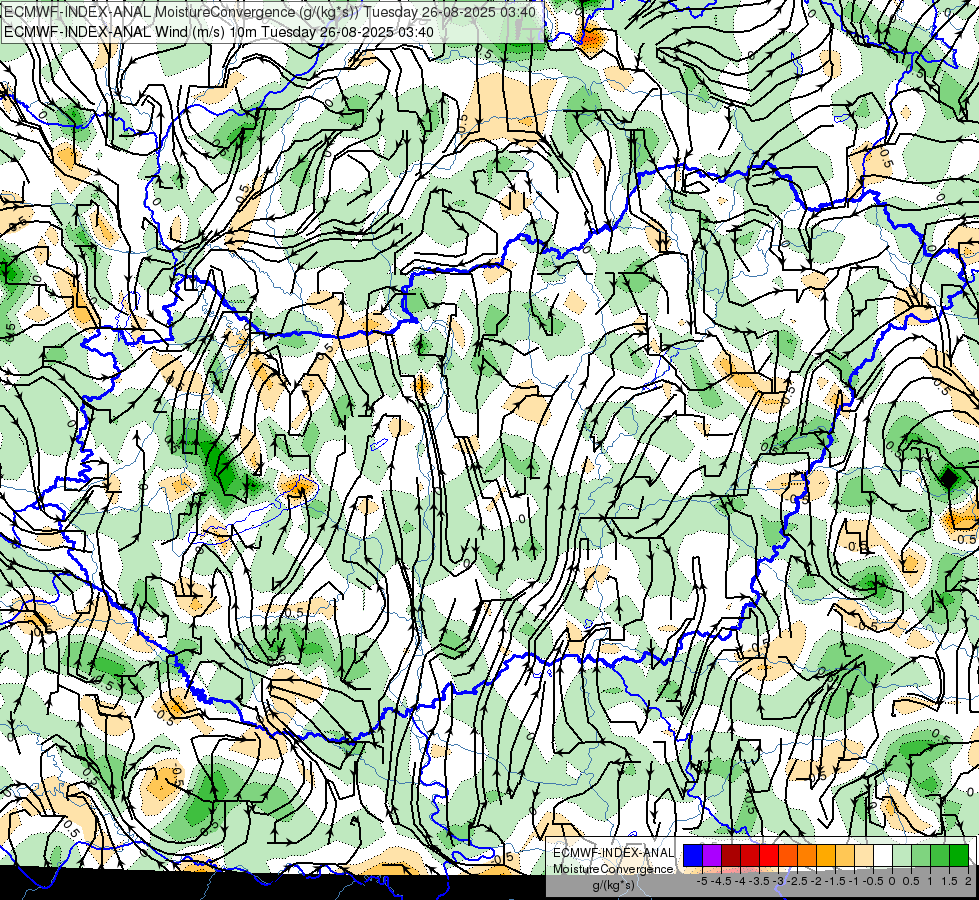Click the -2.5 value on the legend scale
Viewport: 979px width, 900px height.
coord(799,881)
